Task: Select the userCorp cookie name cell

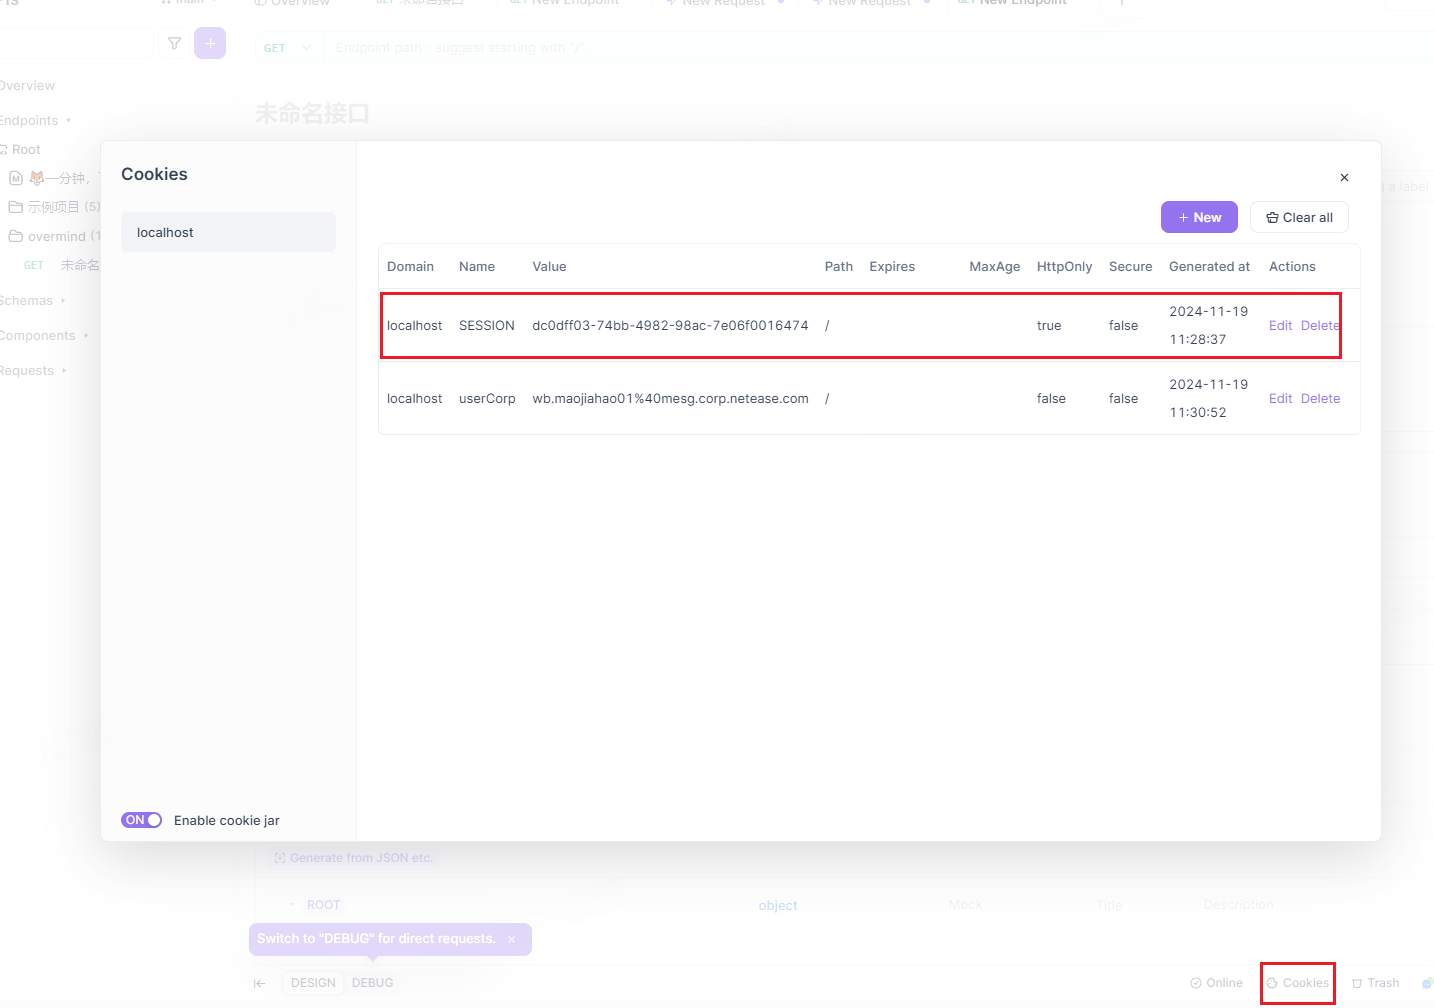Action: click(x=487, y=398)
